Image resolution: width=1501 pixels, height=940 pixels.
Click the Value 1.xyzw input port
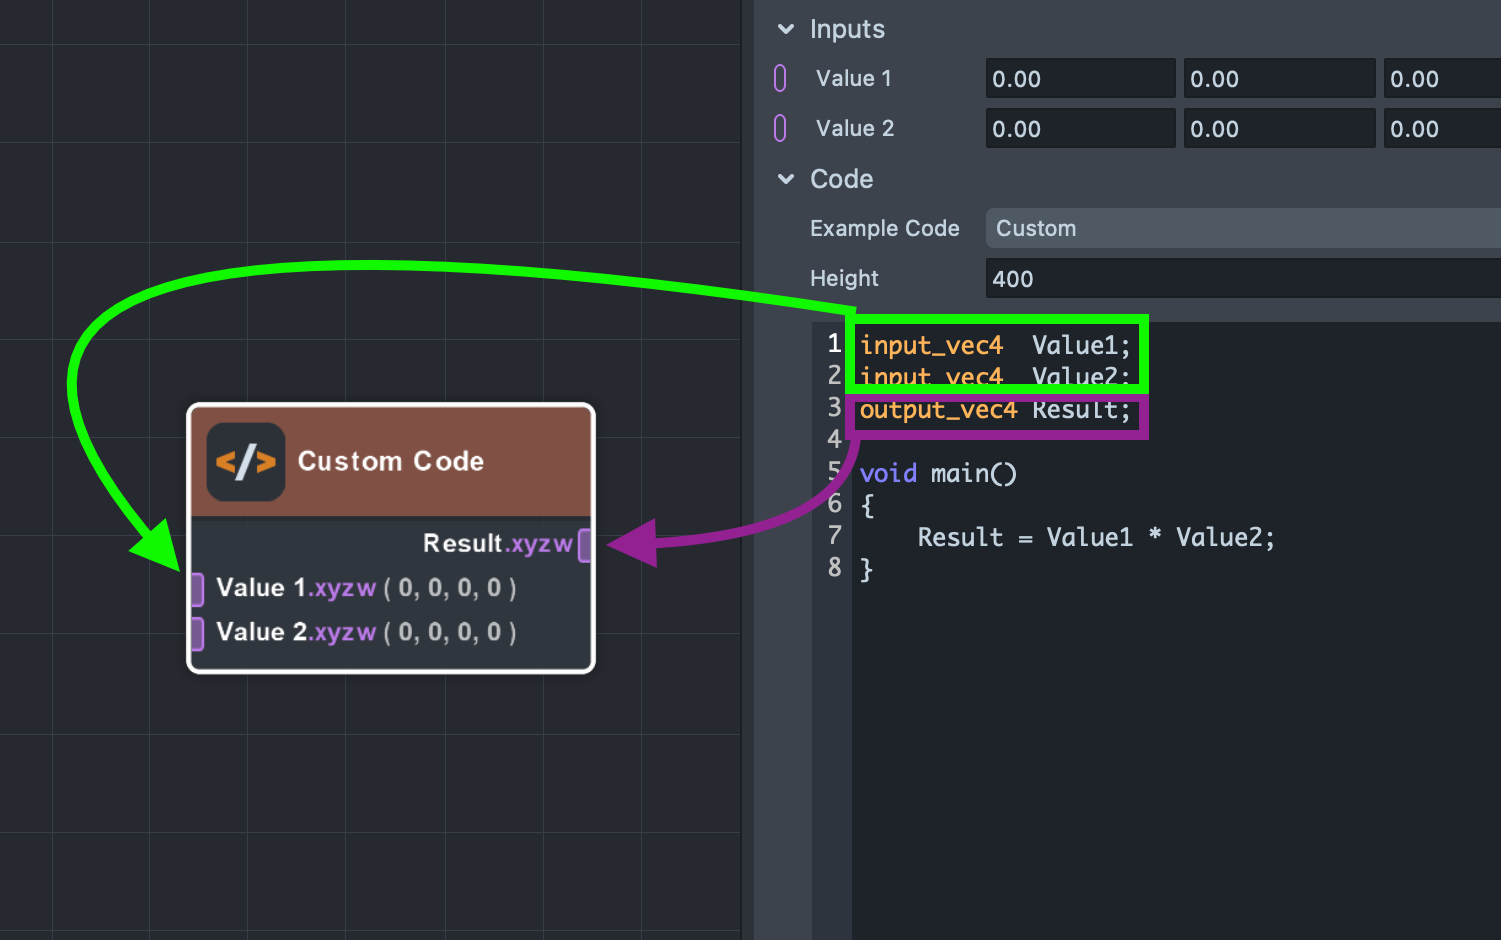[197, 589]
